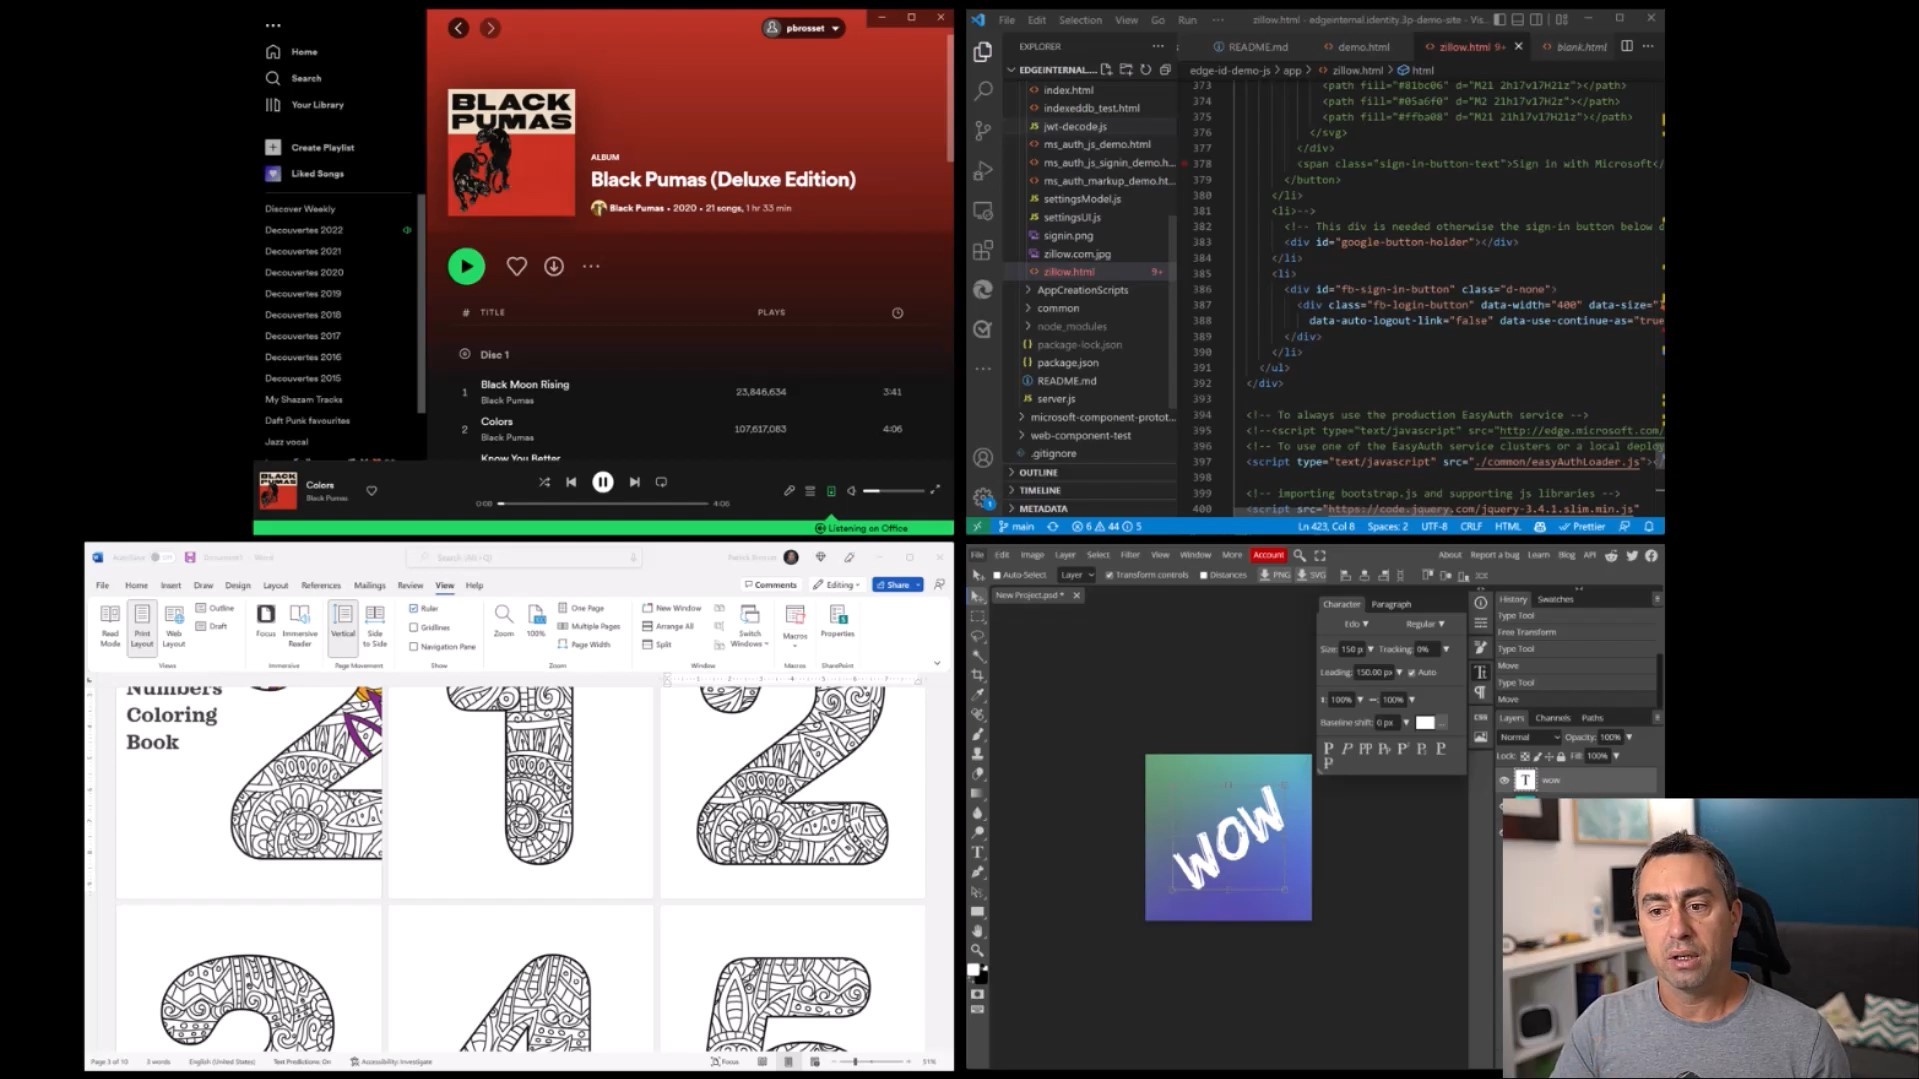Pause playback in Spotify player bar
1919x1079 pixels.
603,482
